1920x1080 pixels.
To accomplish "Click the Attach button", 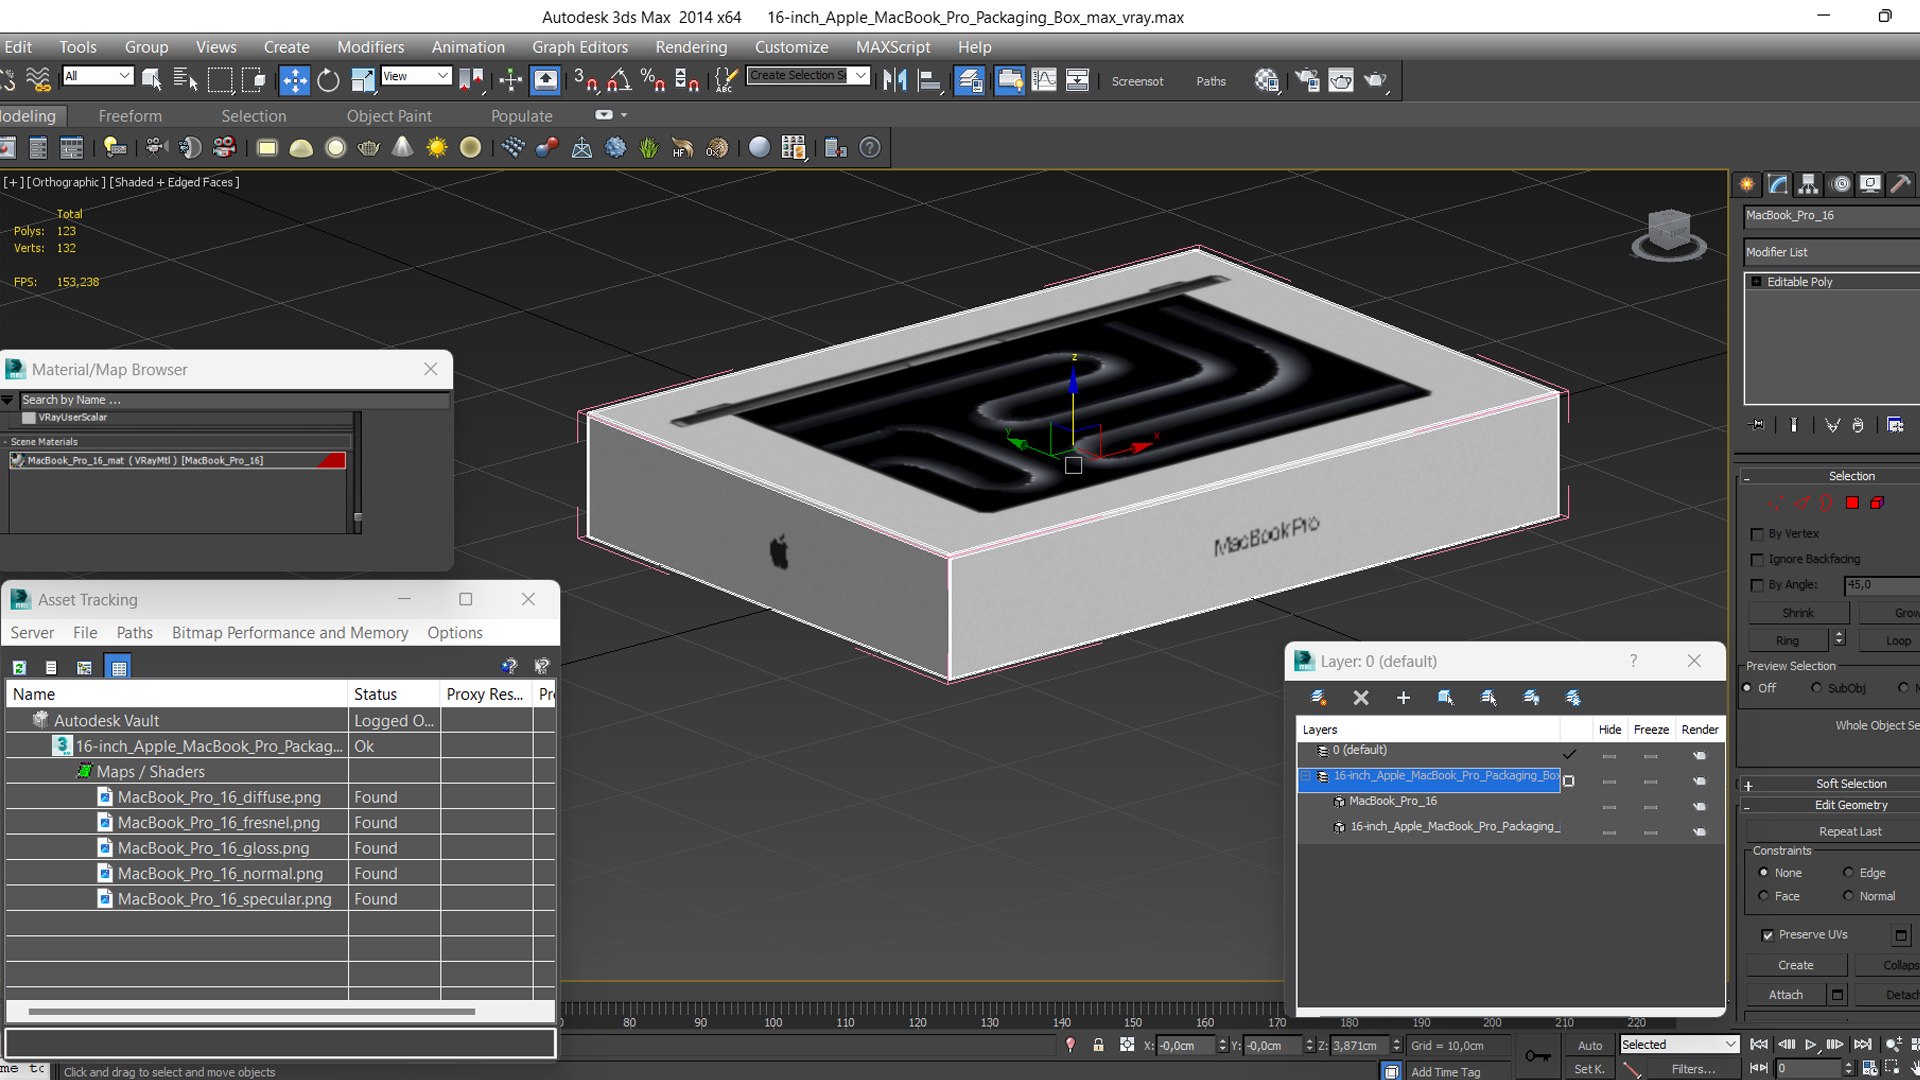I will point(1786,995).
